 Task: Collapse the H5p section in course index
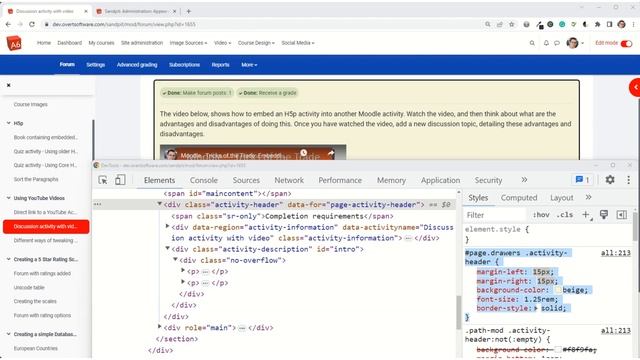[9, 123]
